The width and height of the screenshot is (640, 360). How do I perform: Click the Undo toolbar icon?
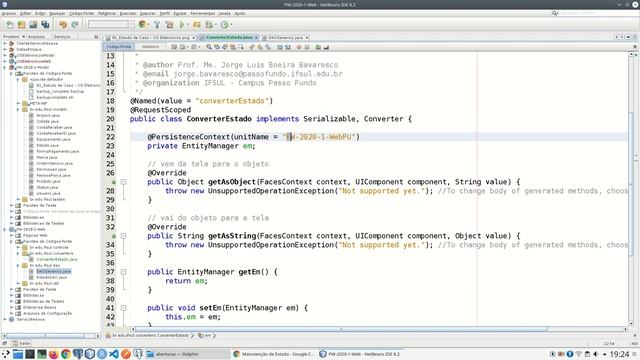62,24
